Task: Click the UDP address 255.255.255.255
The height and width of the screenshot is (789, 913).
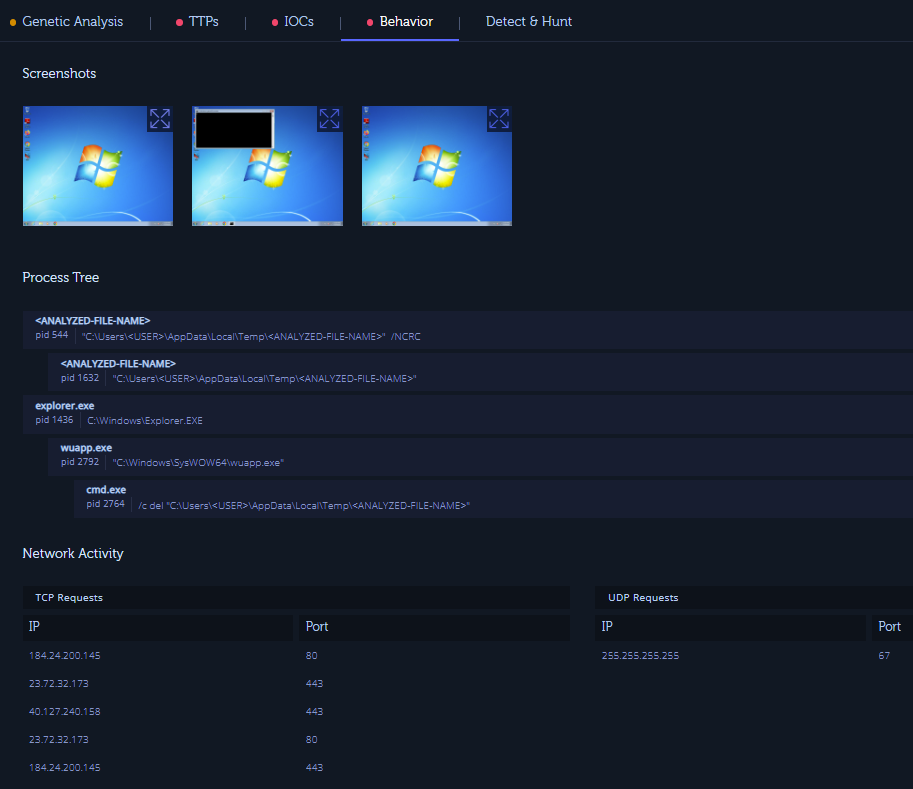Action: (x=641, y=656)
